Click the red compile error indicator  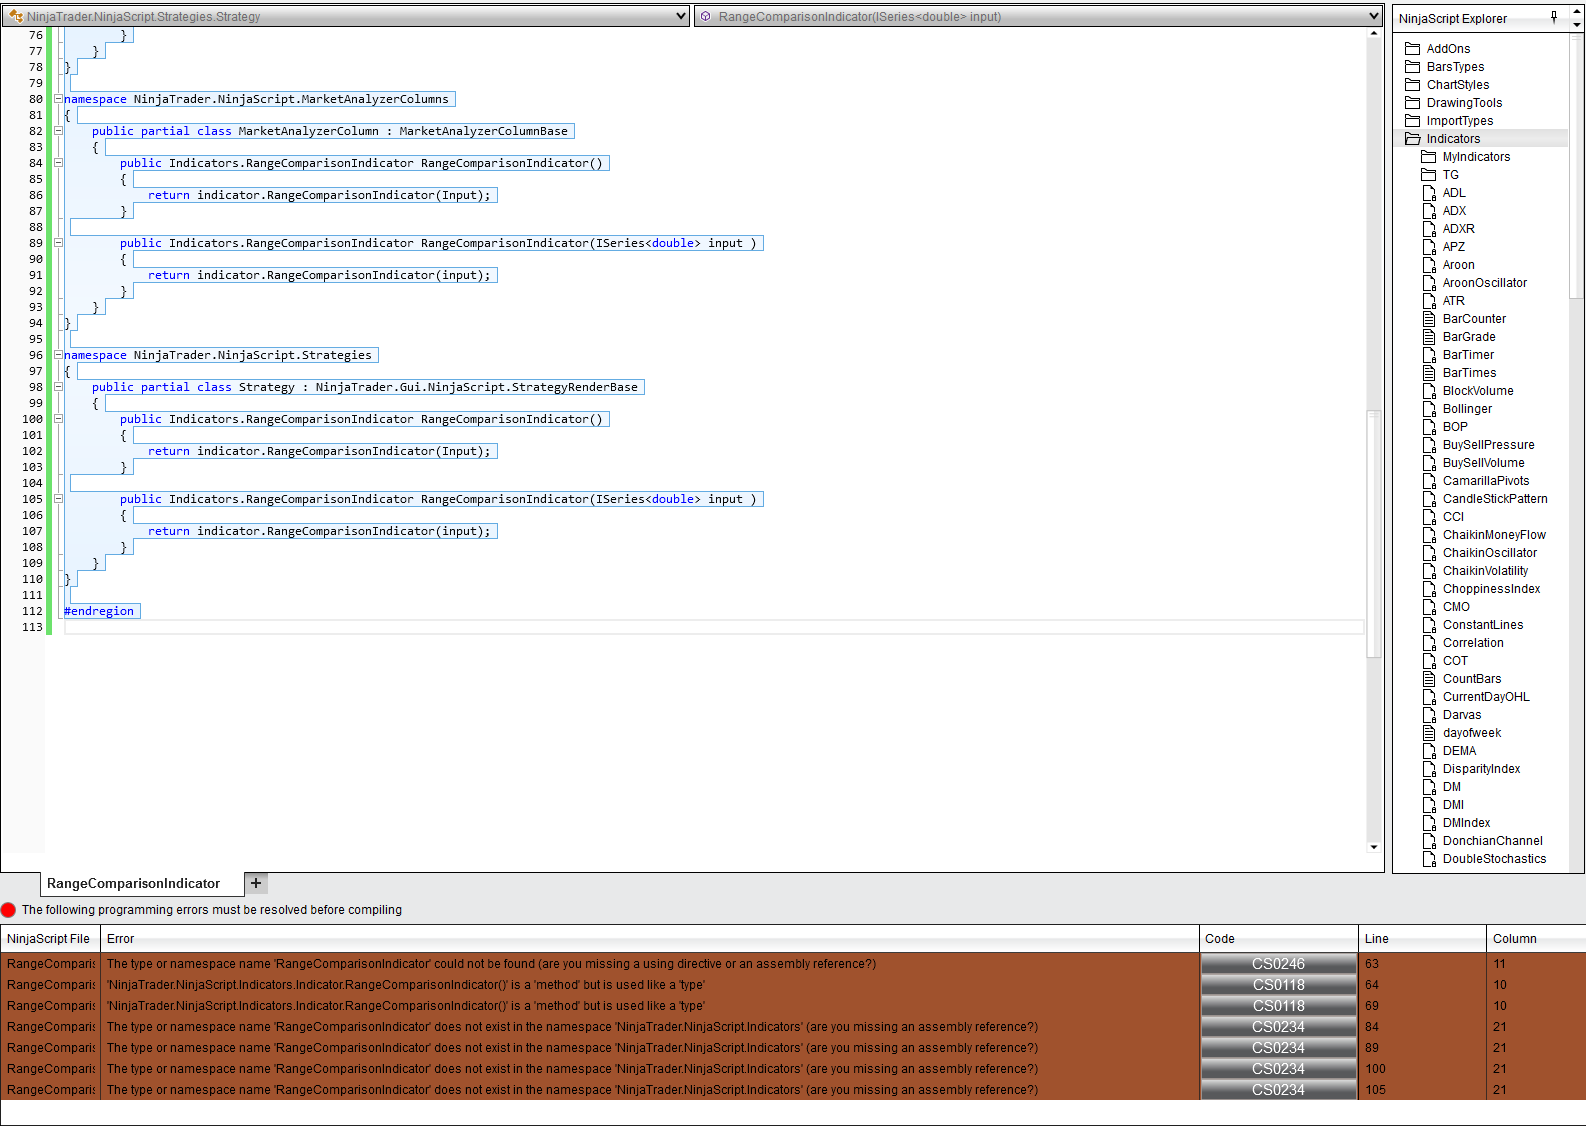[x=9, y=910]
